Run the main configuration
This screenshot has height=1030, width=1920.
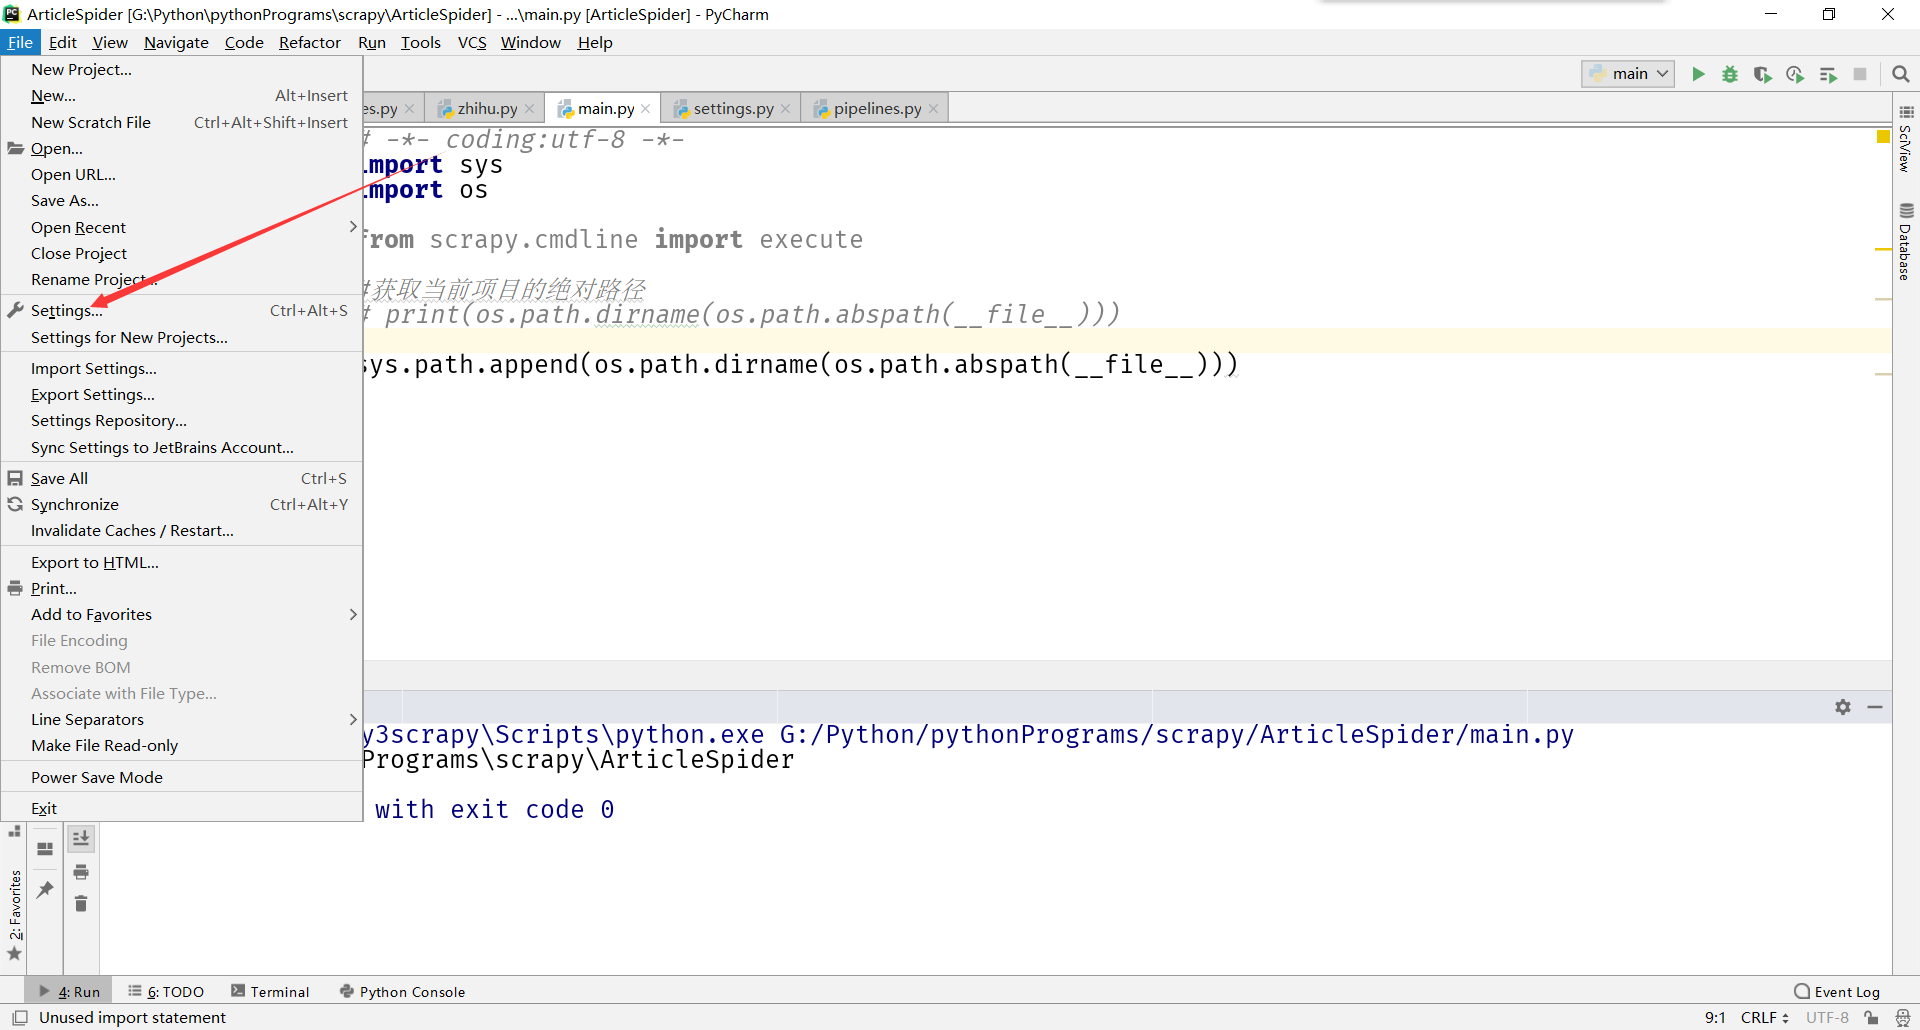(1699, 74)
